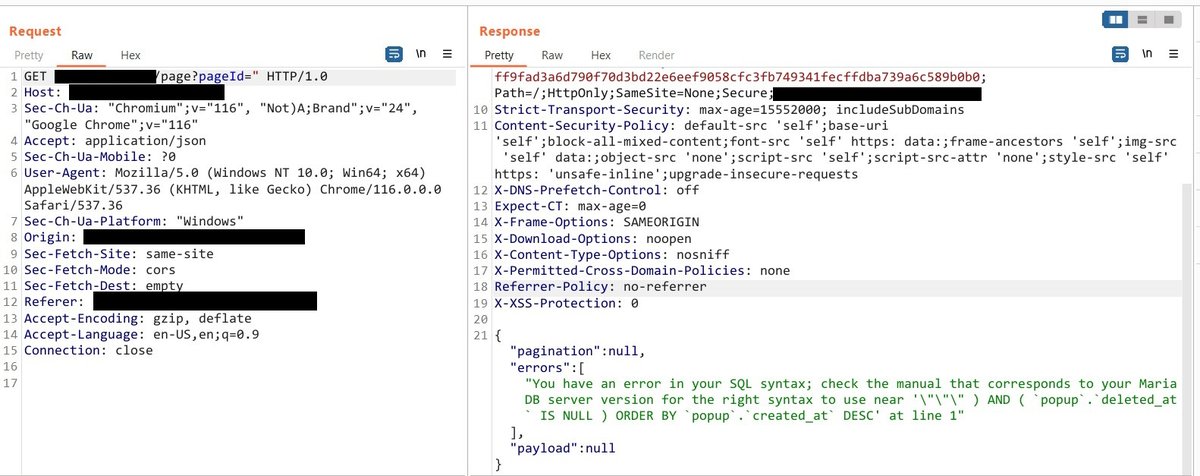Open the Request Hex tab
This screenshot has height=476, width=1200.
point(130,55)
